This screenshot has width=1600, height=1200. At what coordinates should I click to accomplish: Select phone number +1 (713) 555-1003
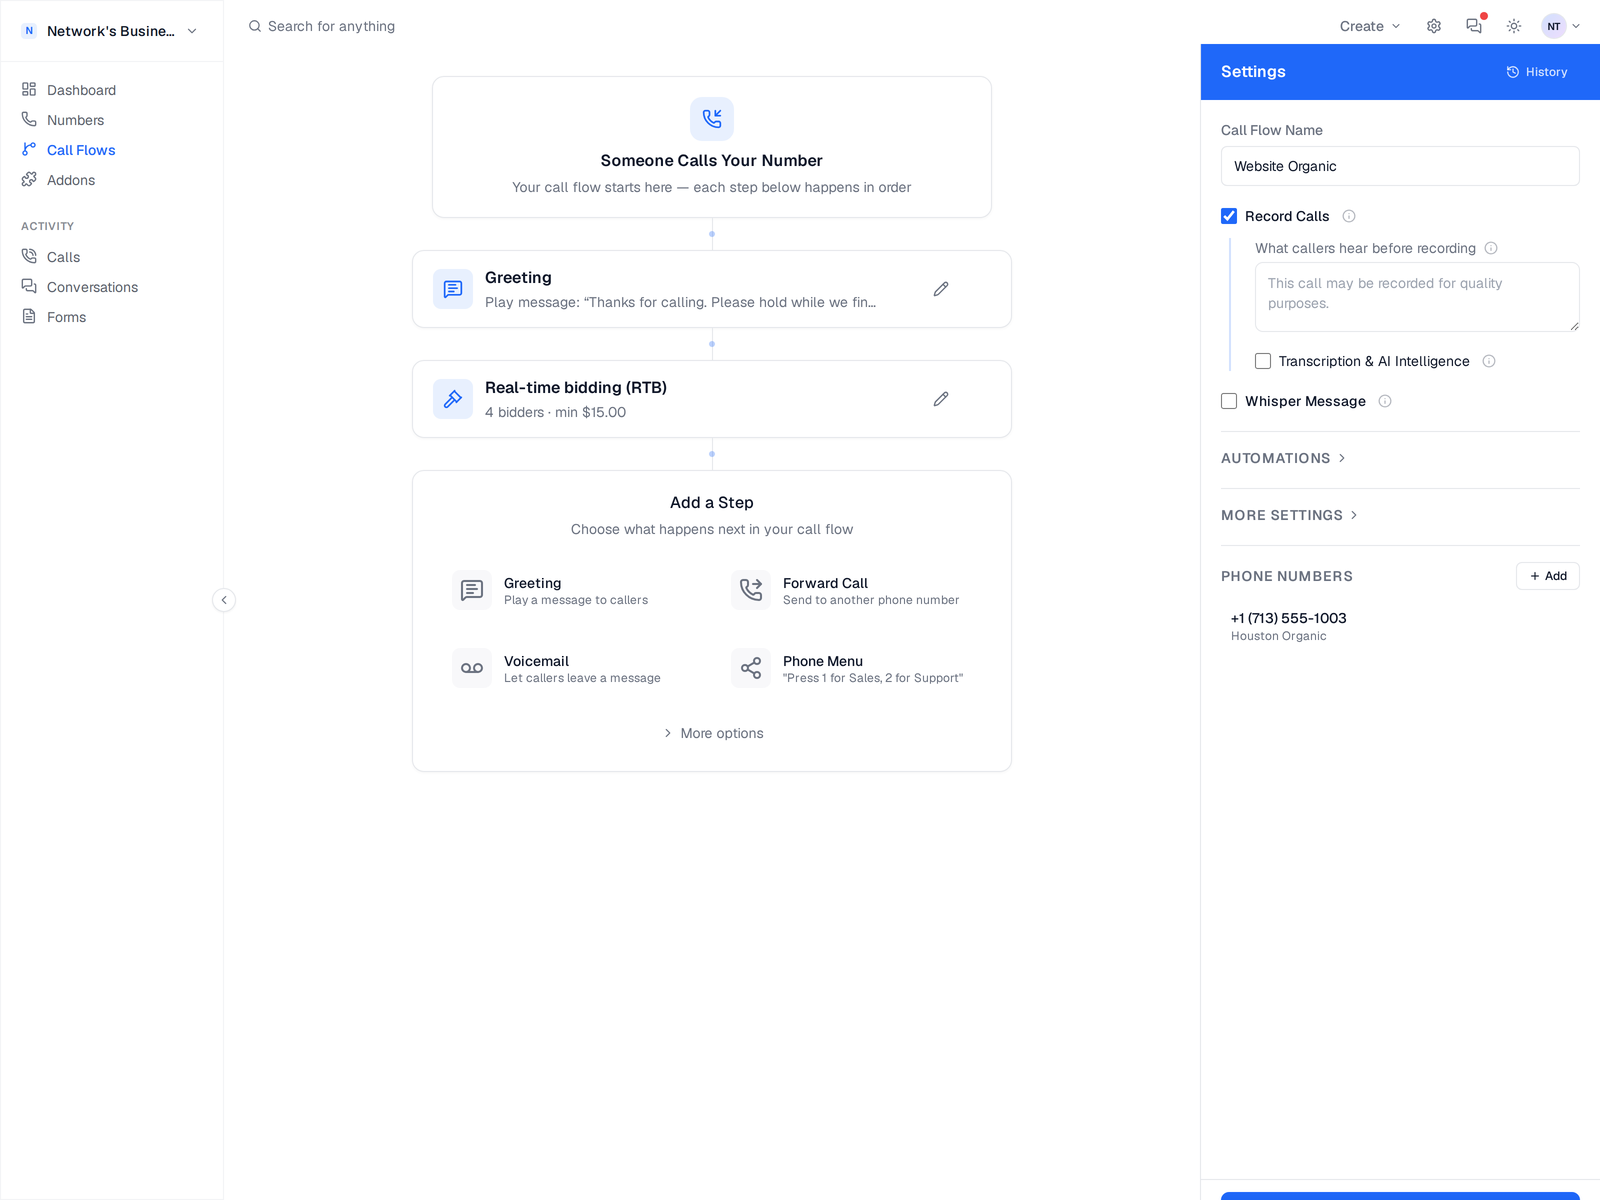click(x=1288, y=618)
